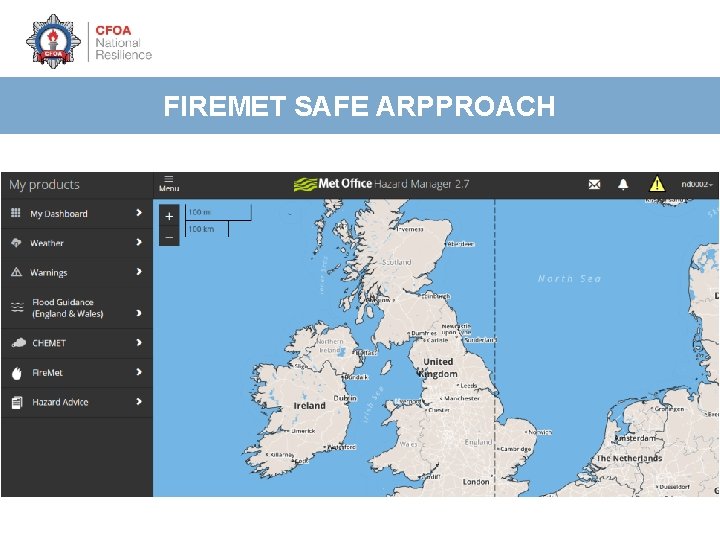Click Amsterdam label on the map
The width and height of the screenshot is (720, 540).
(635, 439)
